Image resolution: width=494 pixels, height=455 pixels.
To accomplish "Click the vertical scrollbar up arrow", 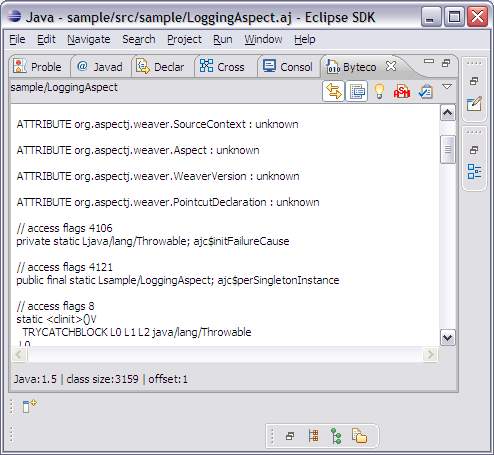I will pyautogui.click(x=447, y=113).
